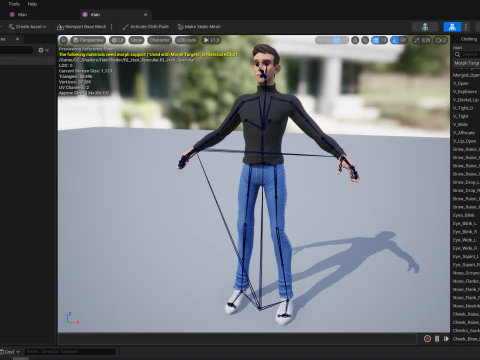Click the highlighted transform gizmo mode button
480x360 pixels.
336,40
